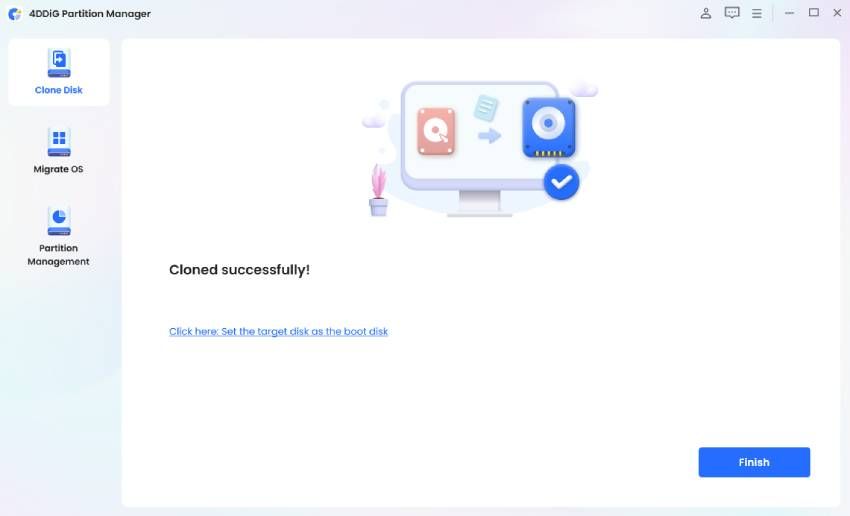Open the Clone Disk icon in sidebar
Screen dimensions: 850x516
point(59,63)
